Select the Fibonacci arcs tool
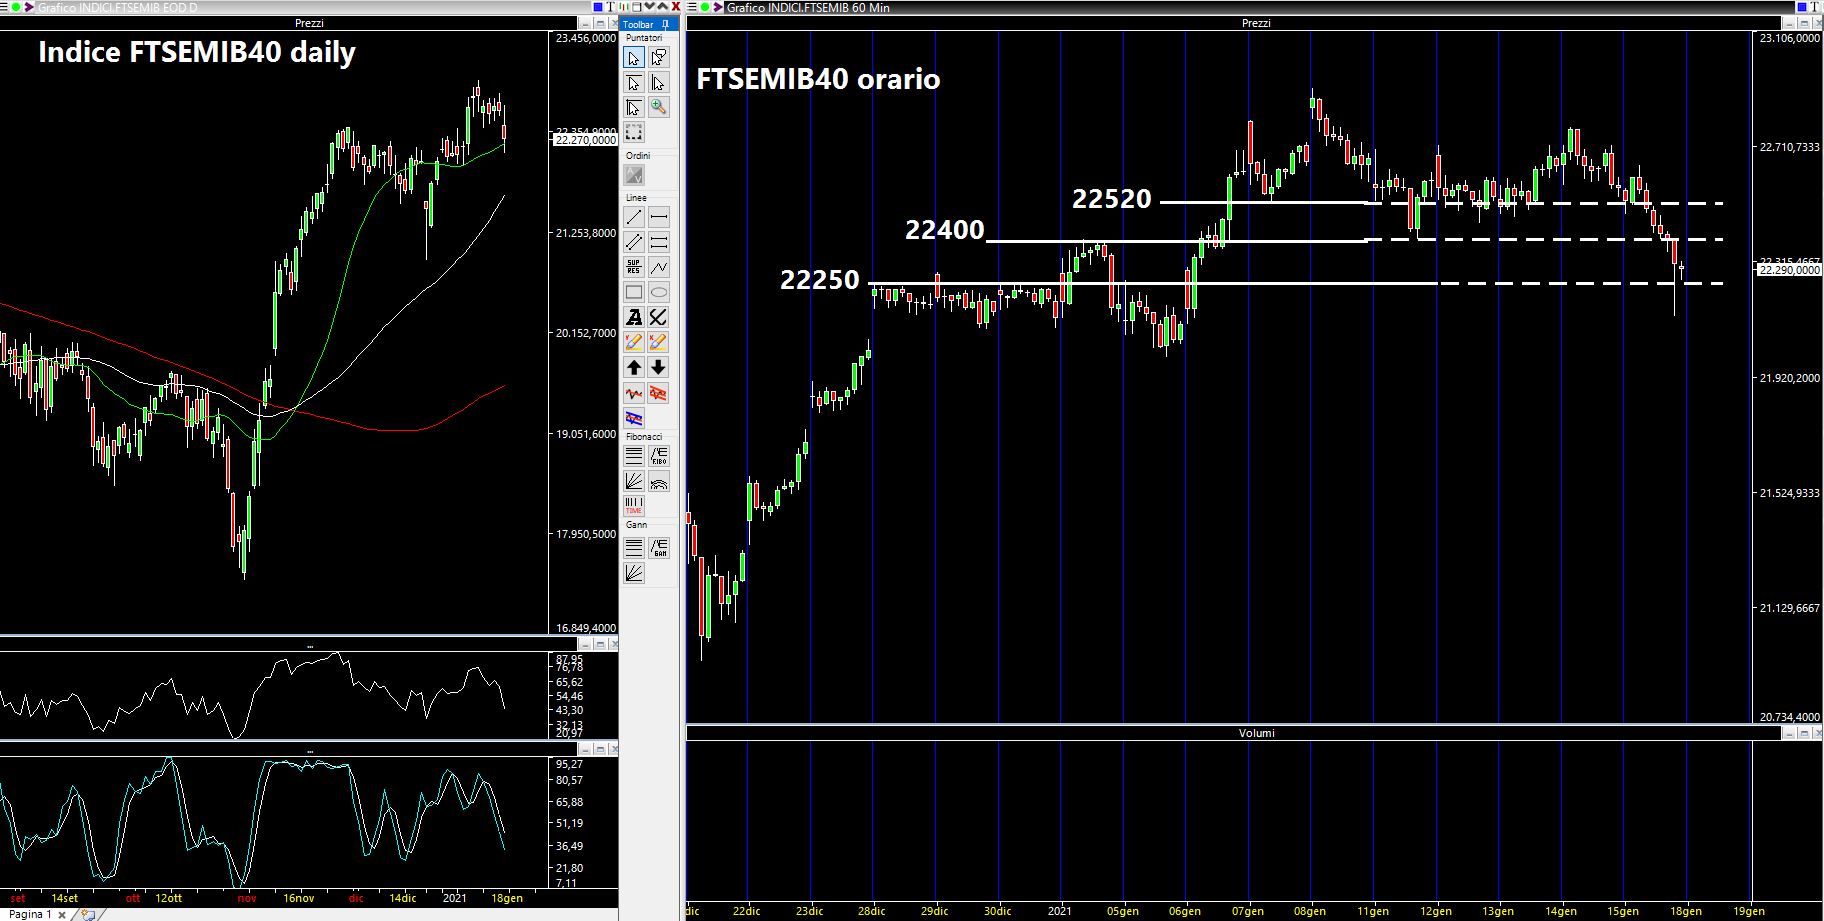The image size is (1824, 921). point(658,481)
